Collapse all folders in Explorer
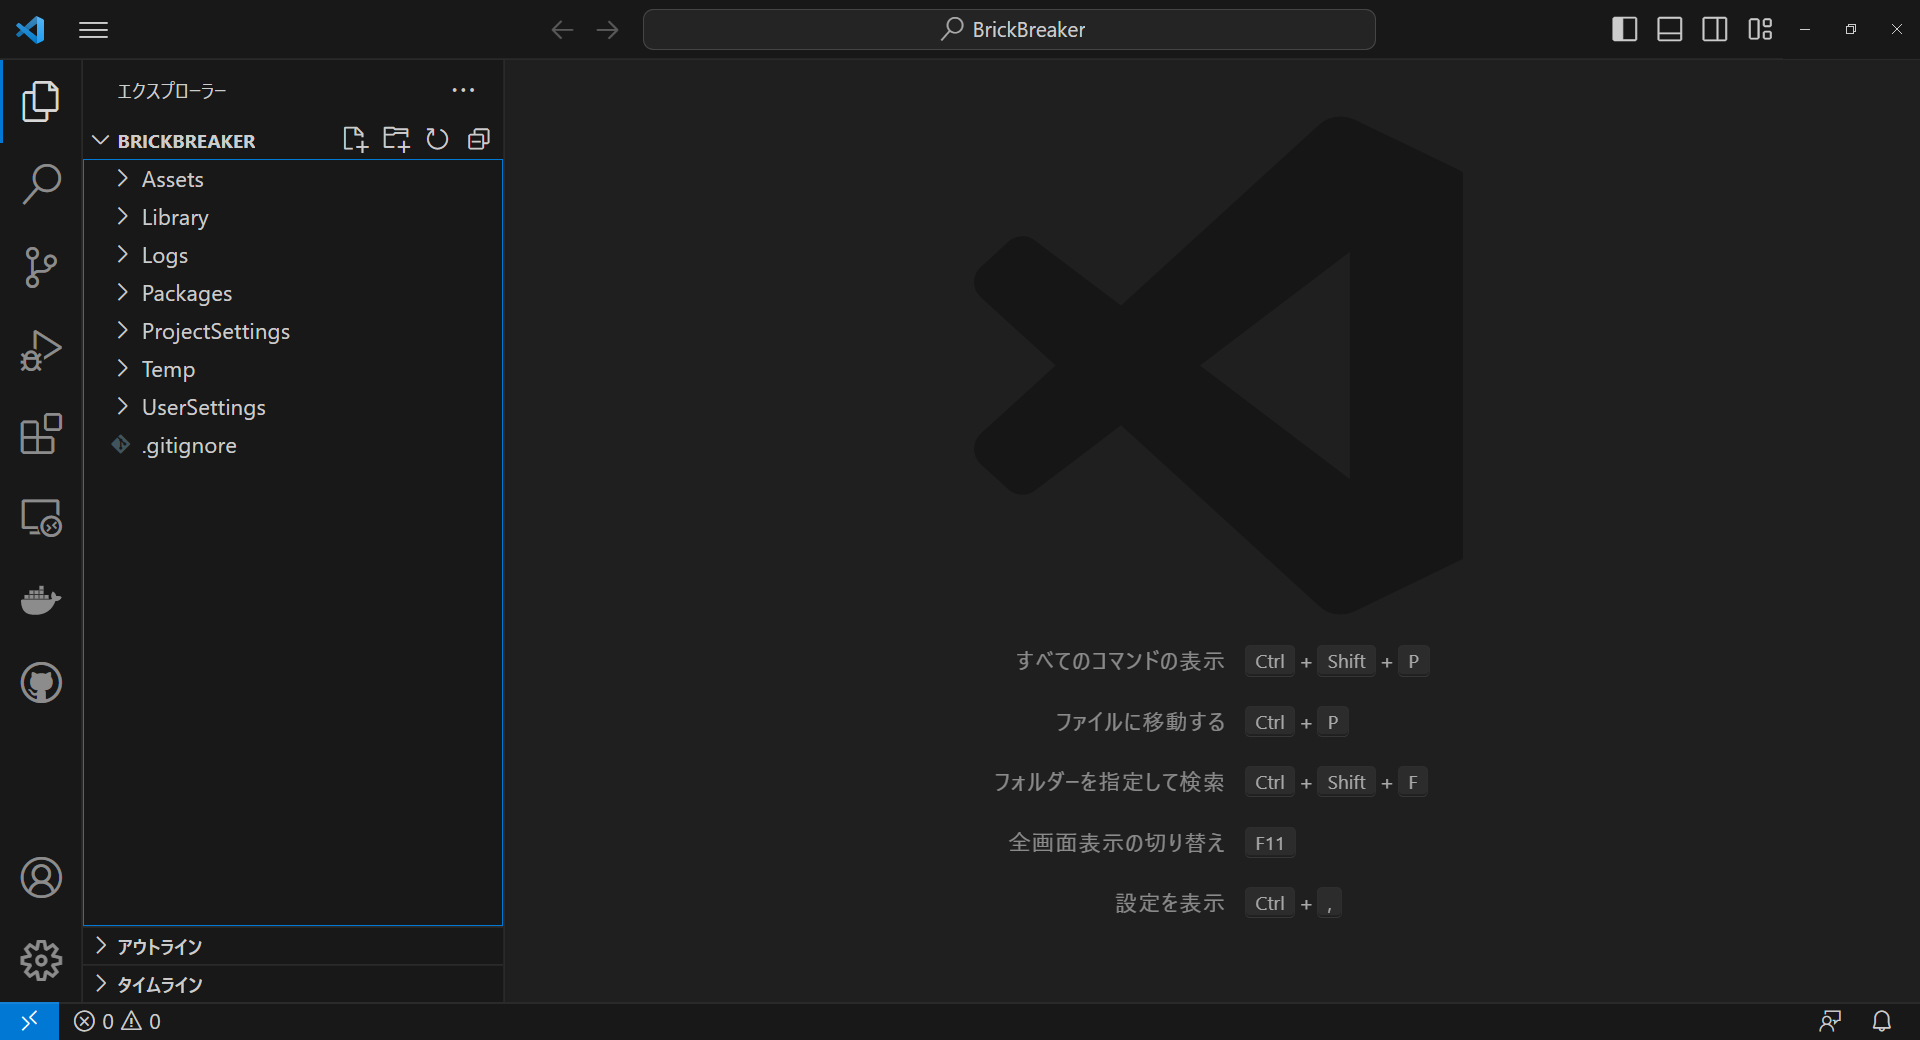Image resolution: width=1920 pixels, height=1040 pixels. coord(479,139)
